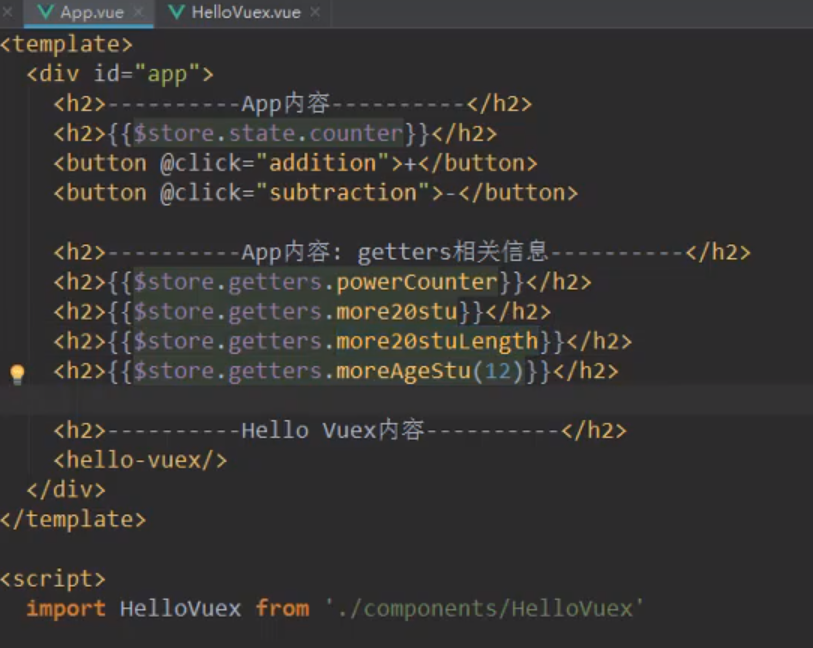Image resolution: width=813 pixels, height=648 pixels.
Task: Close the App.vue tab
Action: [138, 12]
